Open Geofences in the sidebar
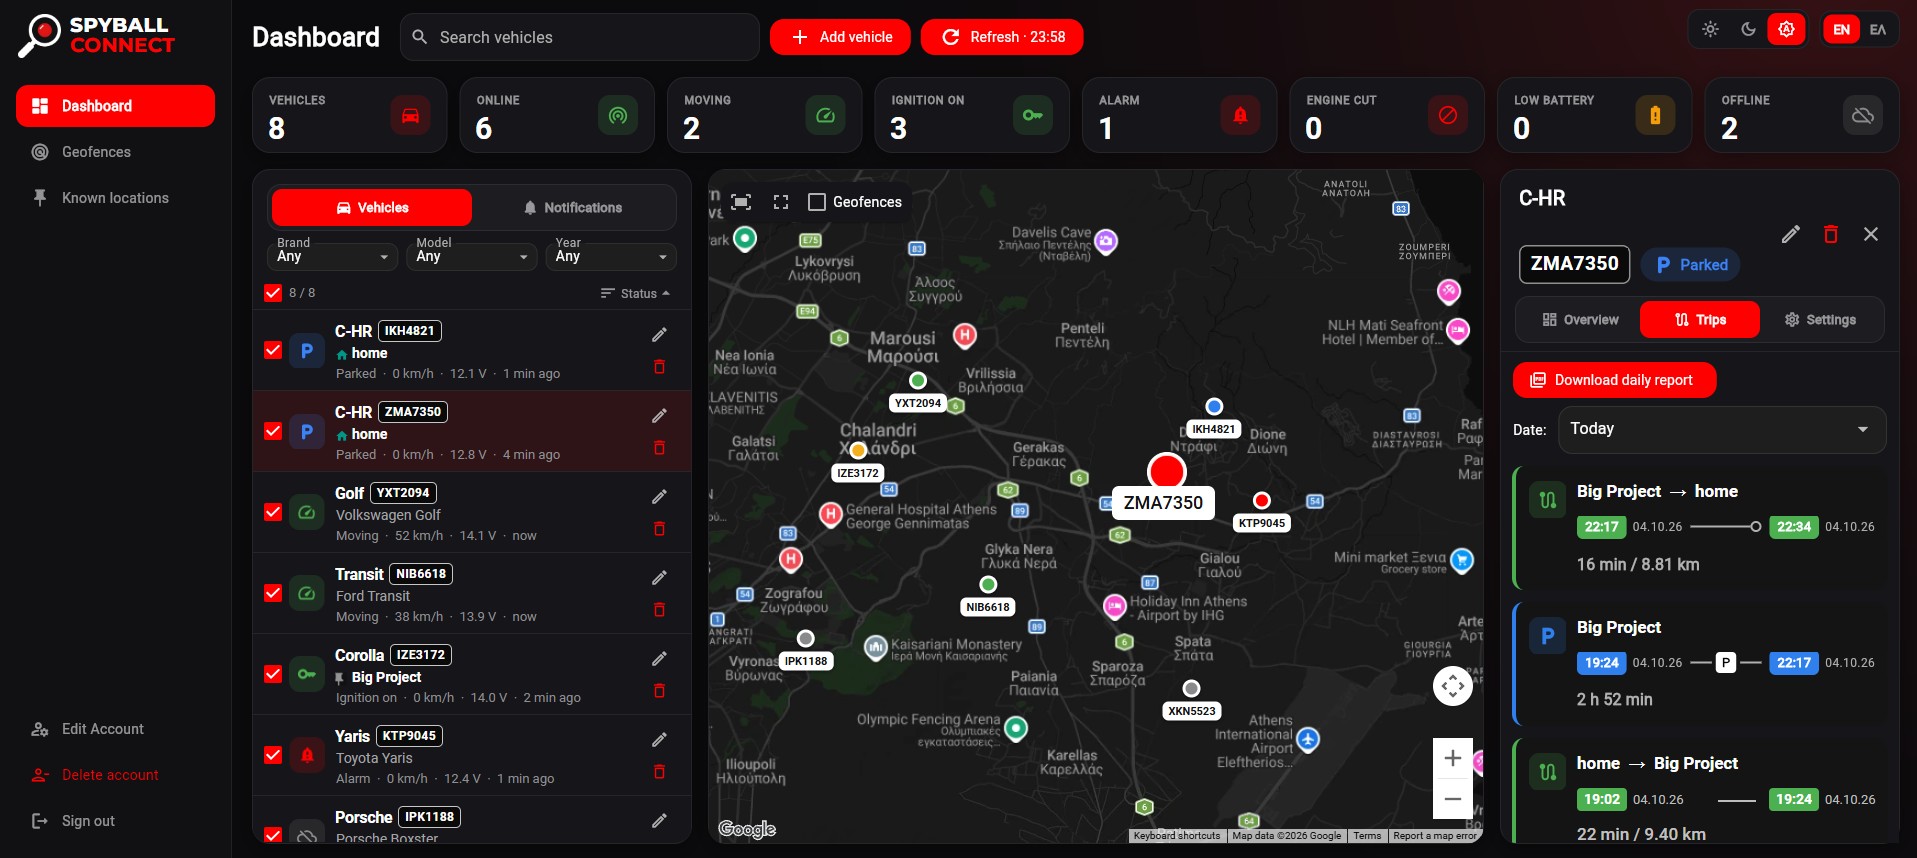Screen dimensions: 1917x858 coord(115,152)
